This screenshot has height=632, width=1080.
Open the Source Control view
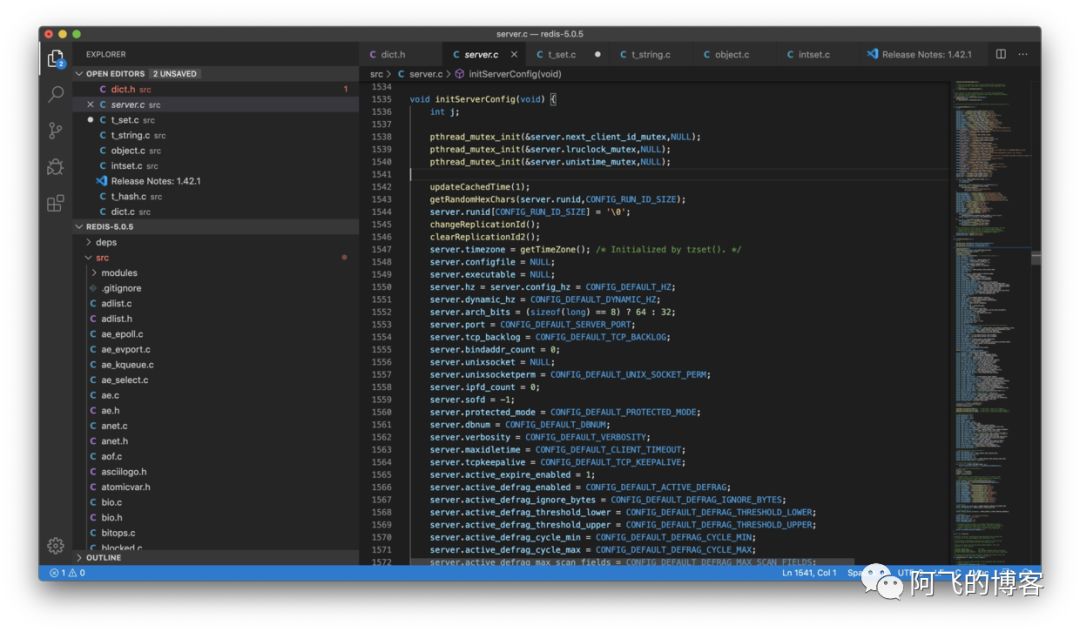point(56,130)
